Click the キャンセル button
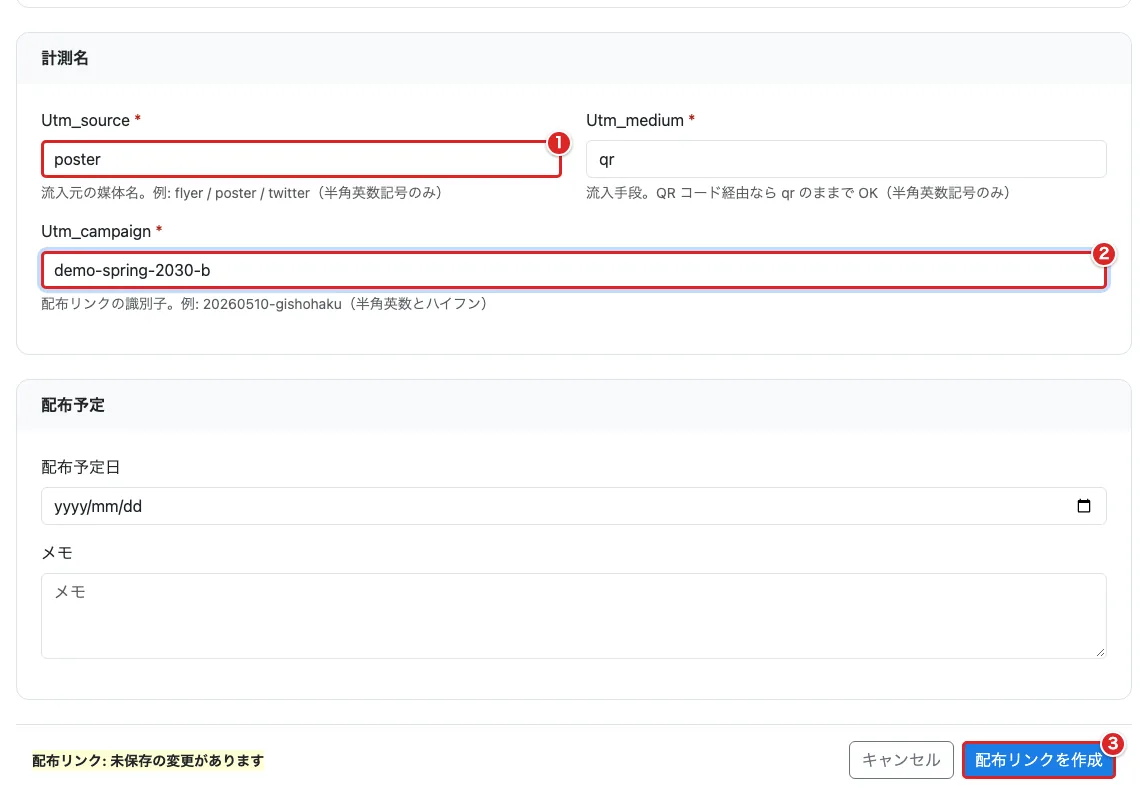Screen dimensions: 1148x803 click(901, 760)
